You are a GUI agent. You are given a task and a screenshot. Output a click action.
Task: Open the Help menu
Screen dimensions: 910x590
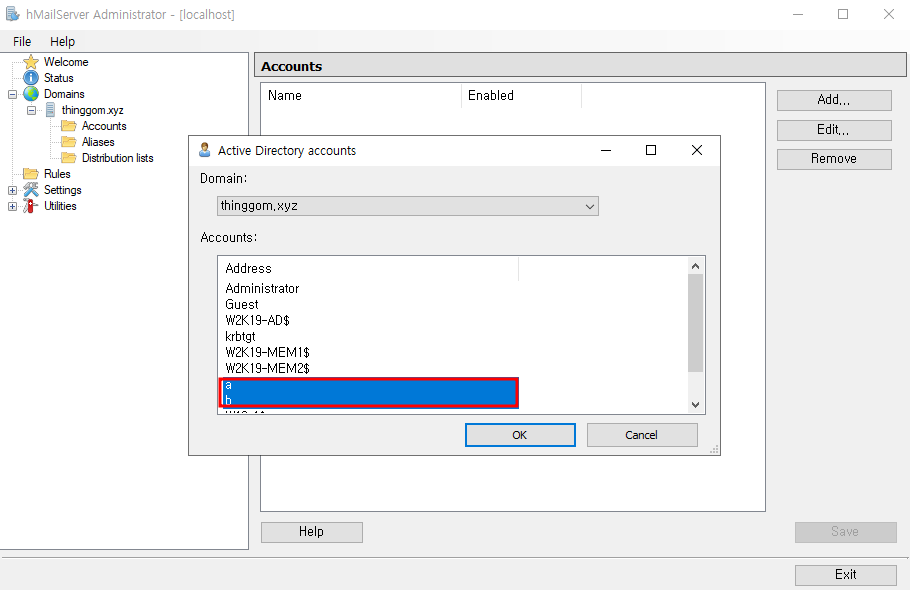[62, 41]
